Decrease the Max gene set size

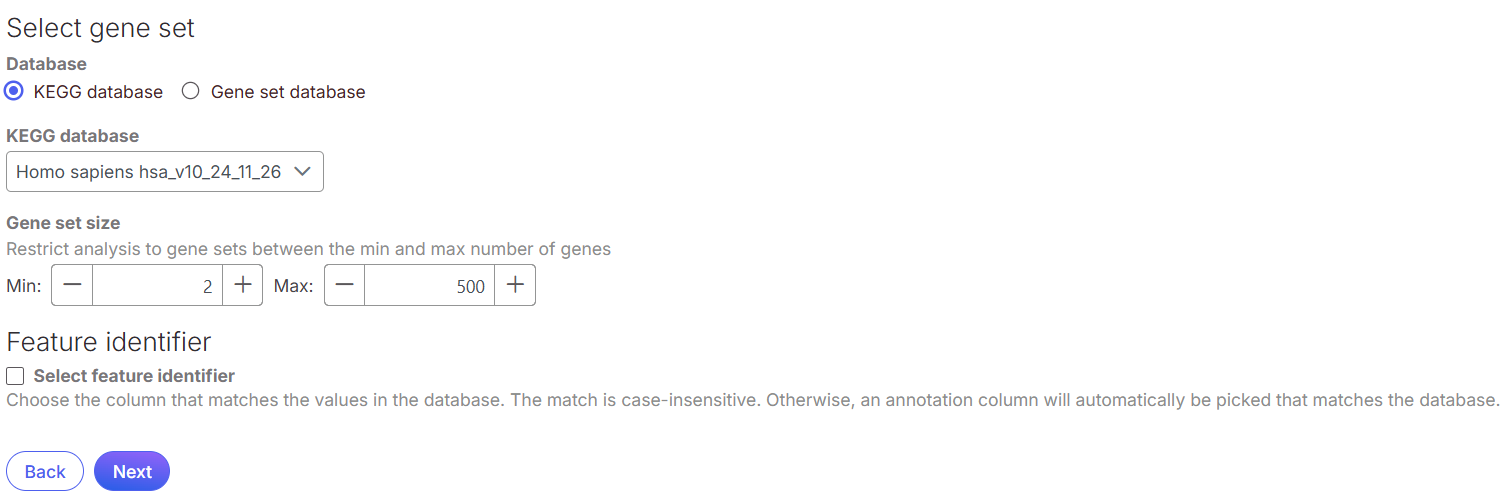(x=345, y=286)
